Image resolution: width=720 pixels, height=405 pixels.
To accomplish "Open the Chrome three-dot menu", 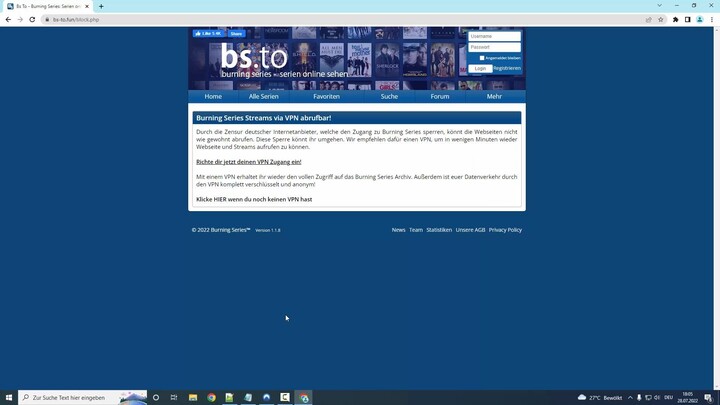I will click(712, 20).
